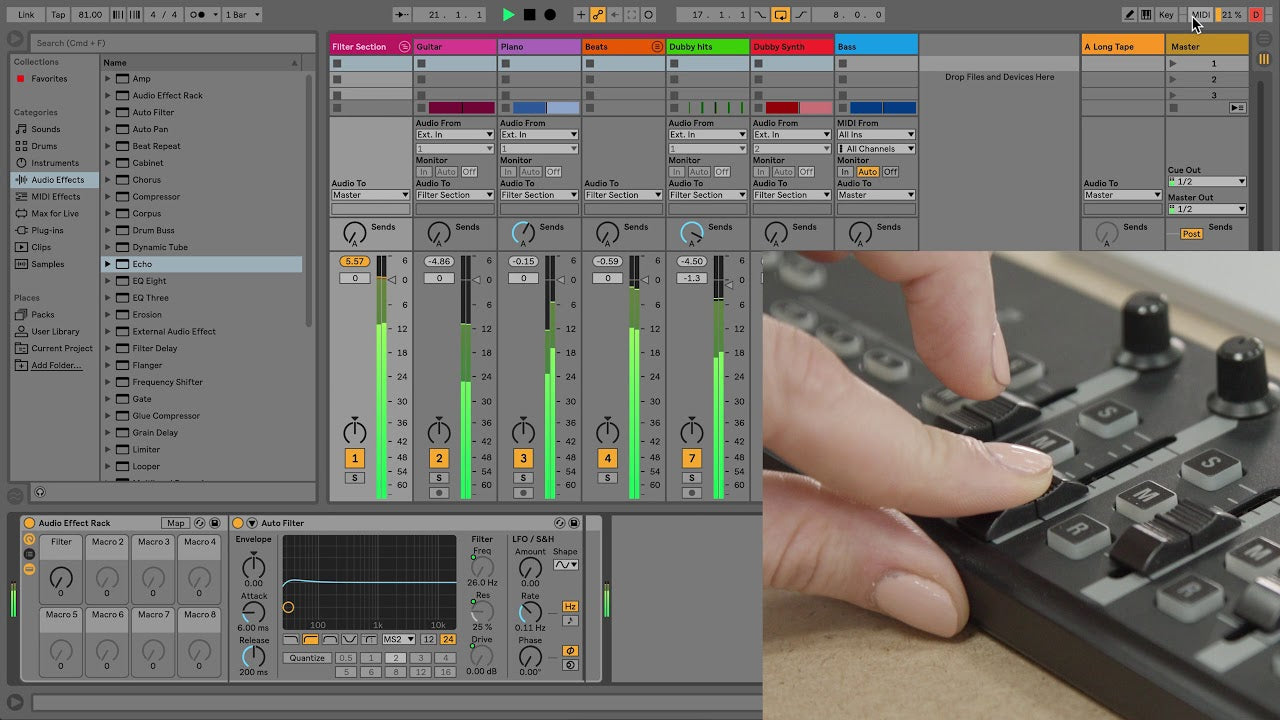Toggle the computer MIDI keyboard icon

click(1146, 14)
